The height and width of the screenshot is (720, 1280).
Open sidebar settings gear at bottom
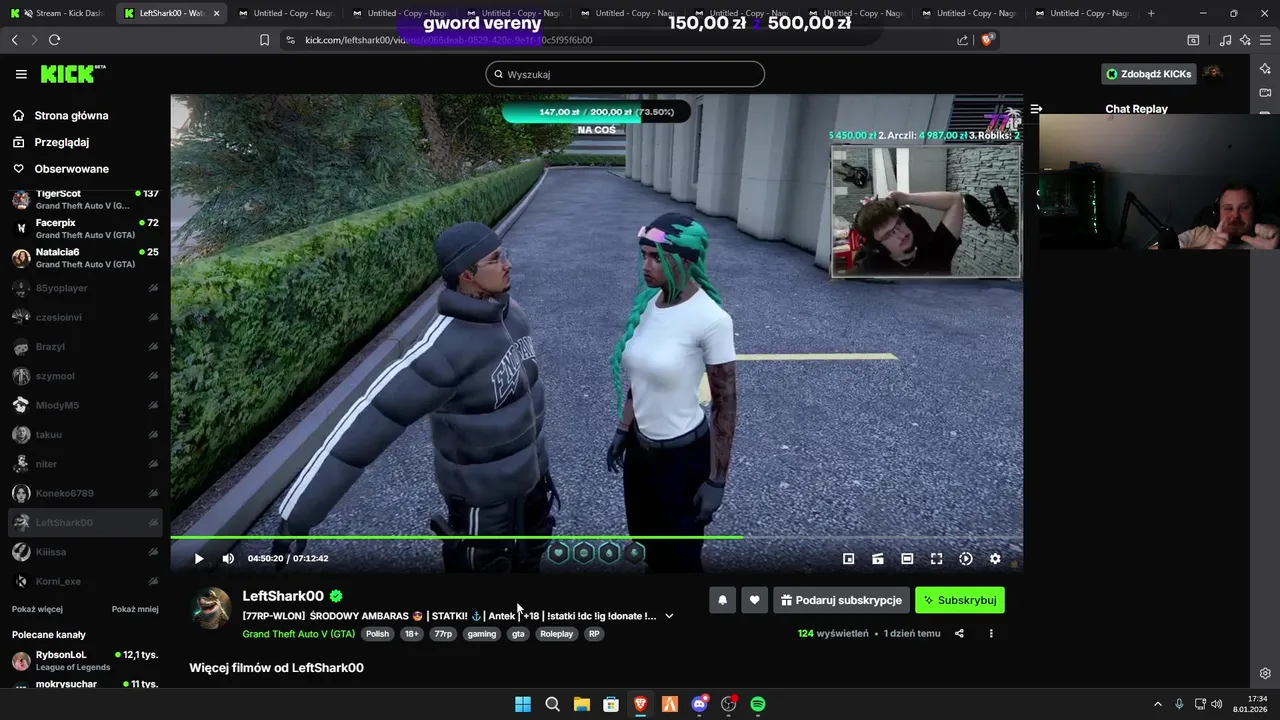1265,673
